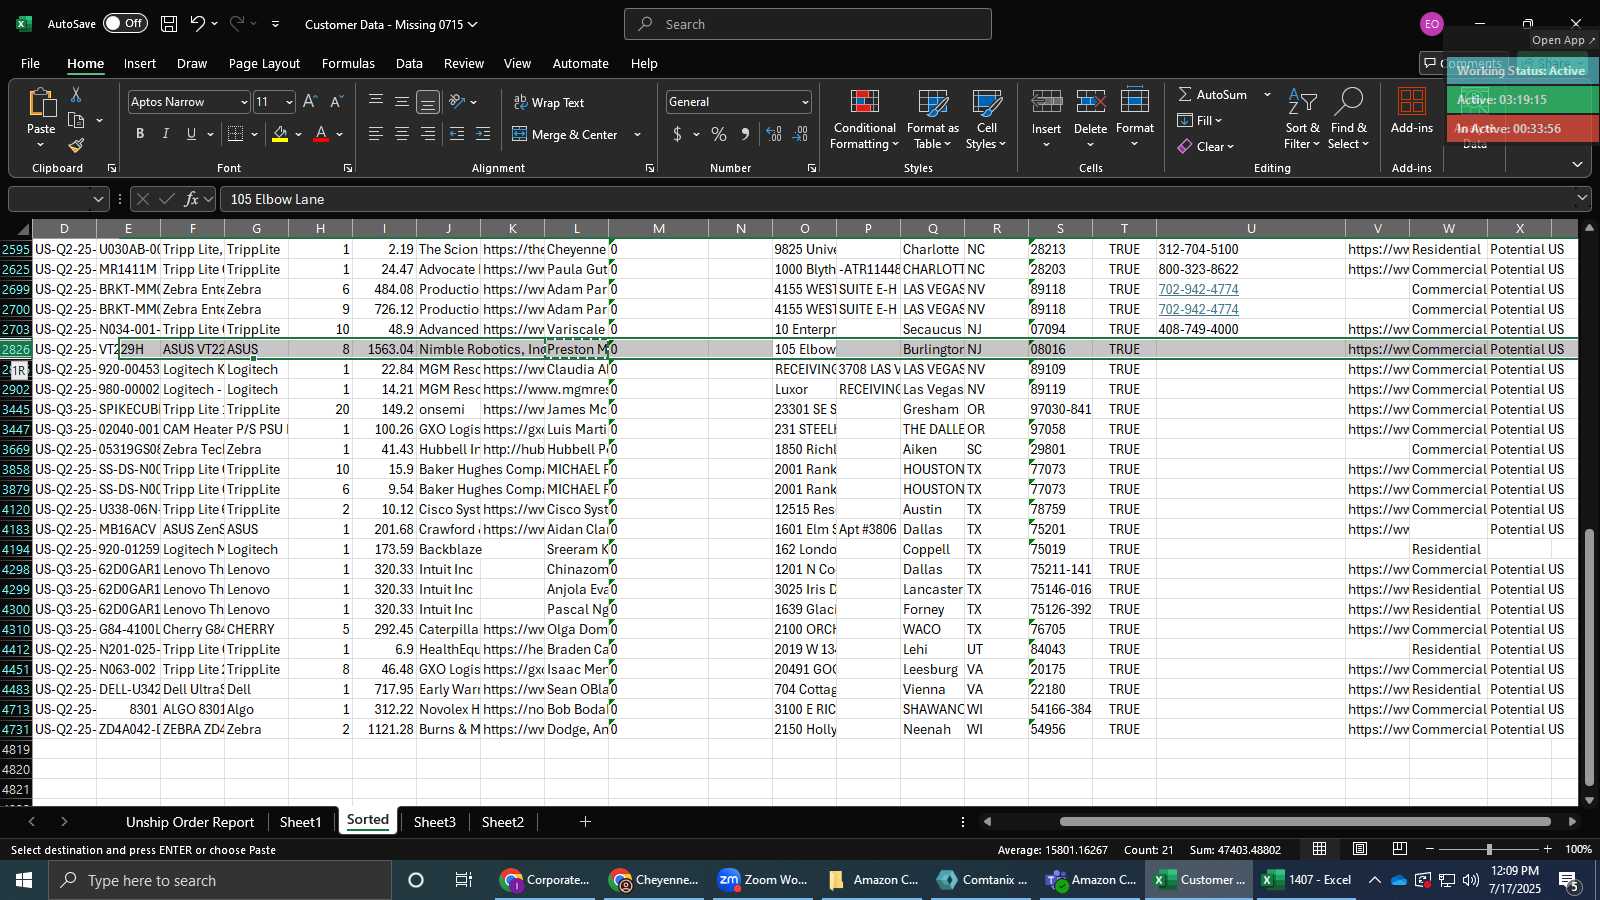Switch to the Insert ribbon tab
Image resolution: width=1600 pixels, height=900 pixels.
tap(140, 63)
